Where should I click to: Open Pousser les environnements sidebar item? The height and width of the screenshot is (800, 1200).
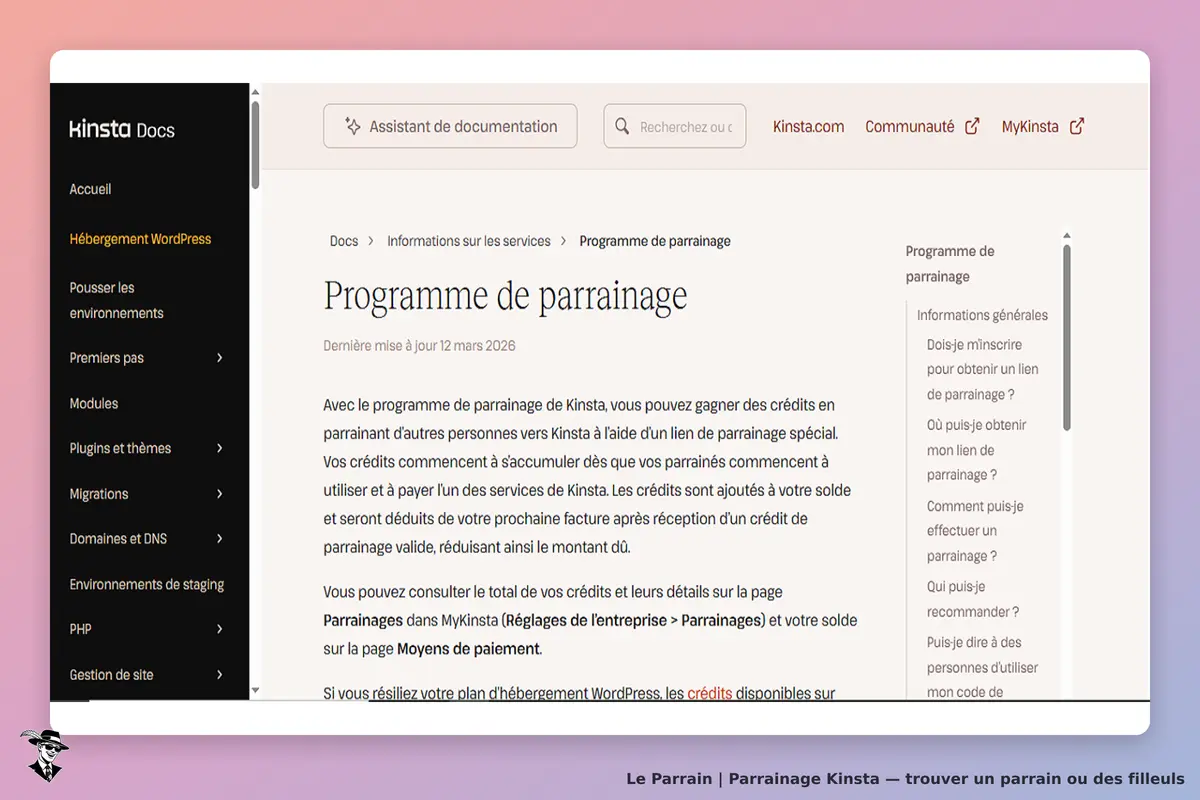coord(116,300)
